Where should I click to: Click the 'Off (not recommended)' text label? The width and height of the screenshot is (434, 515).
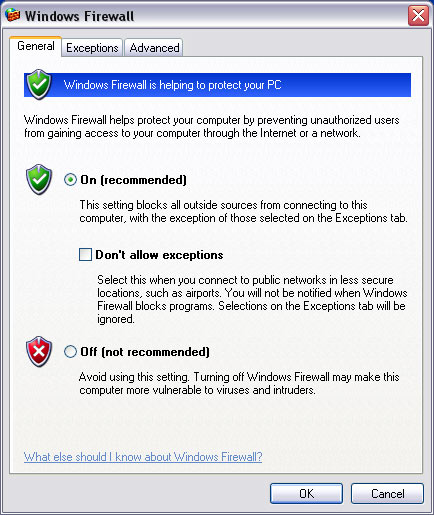tap(145, 352)
